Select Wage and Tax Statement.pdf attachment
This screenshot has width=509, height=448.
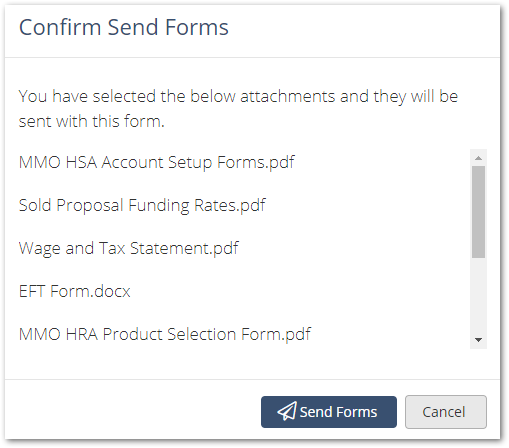pyautogui.click(x=129, y=248)
